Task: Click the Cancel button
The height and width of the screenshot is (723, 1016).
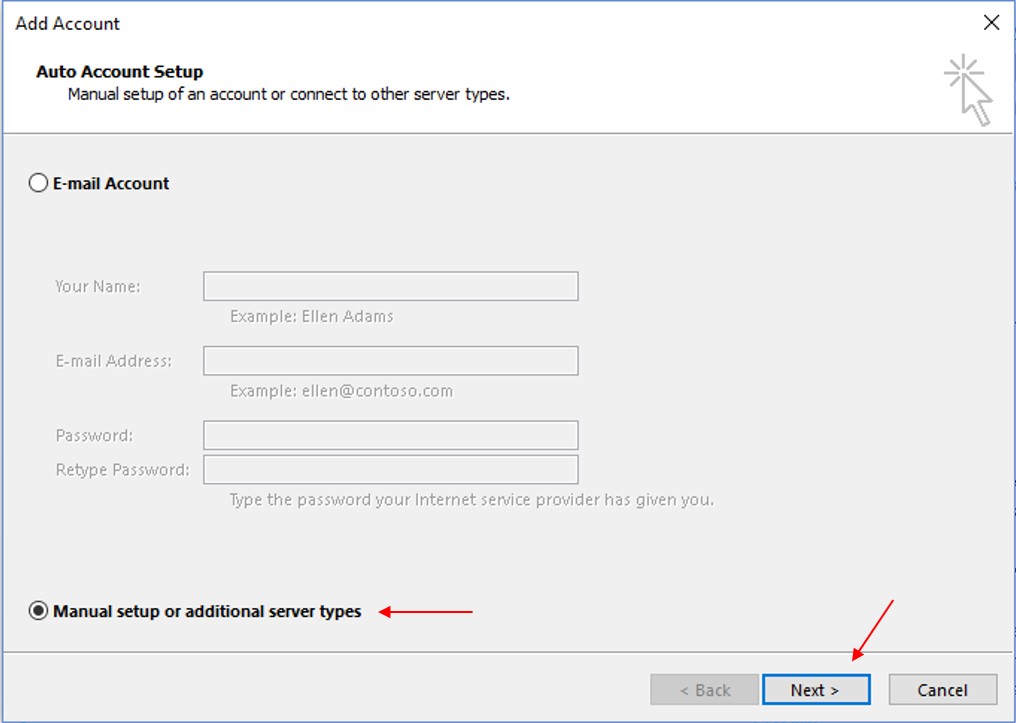Action: point(942,690)
